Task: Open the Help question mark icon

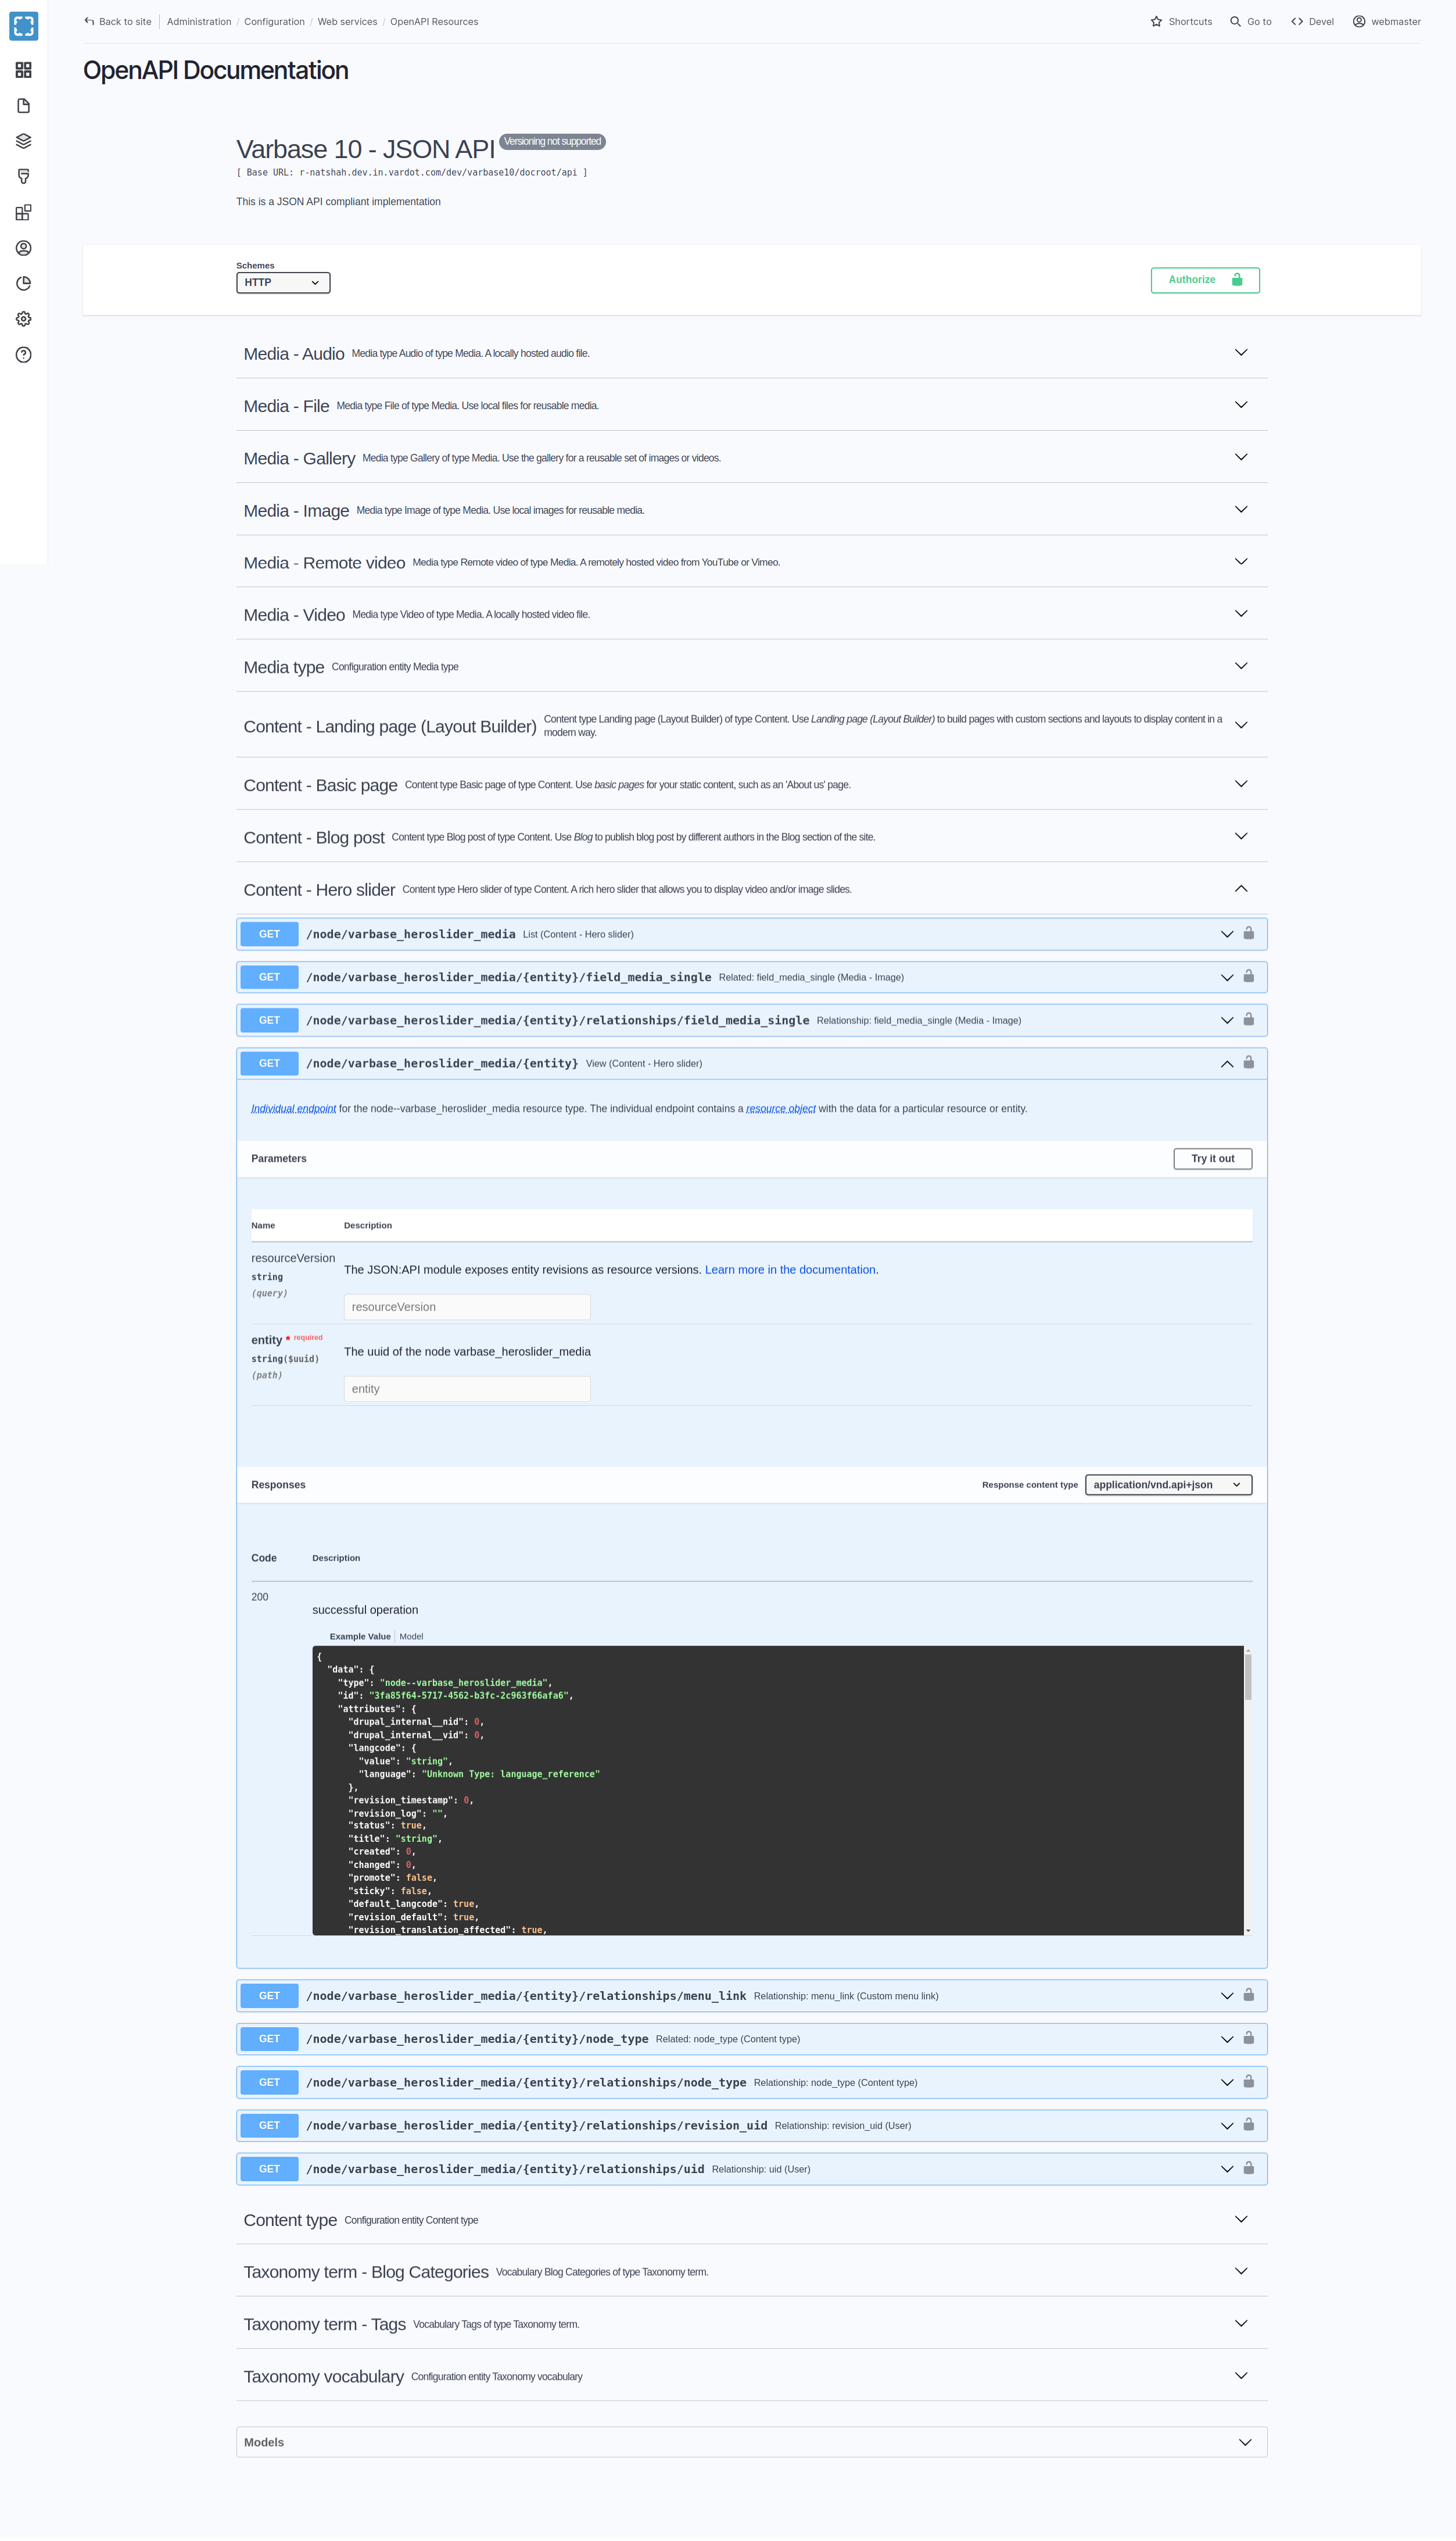Action: pos(24,355)
